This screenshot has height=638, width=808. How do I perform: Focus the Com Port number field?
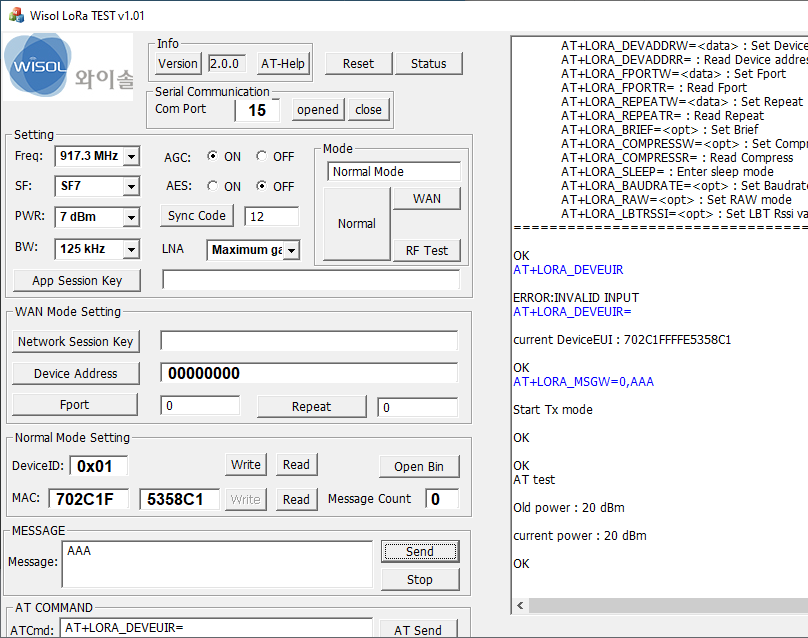[x=257, y=110]
